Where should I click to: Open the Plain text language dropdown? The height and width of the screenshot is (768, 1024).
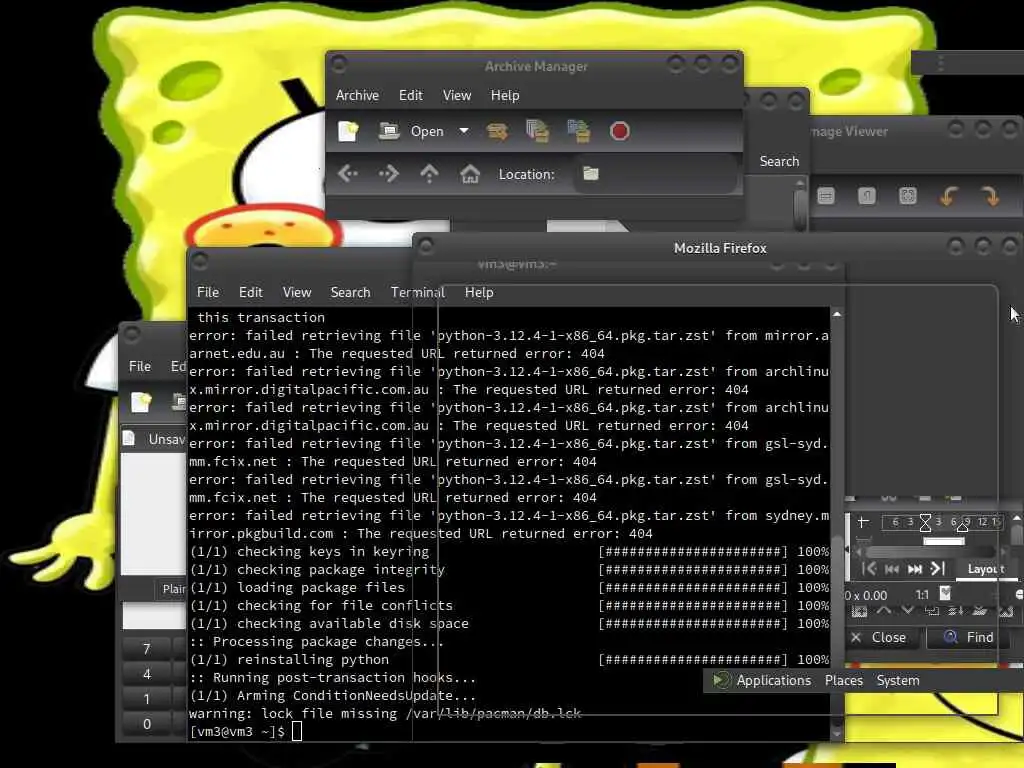[172, 589]
